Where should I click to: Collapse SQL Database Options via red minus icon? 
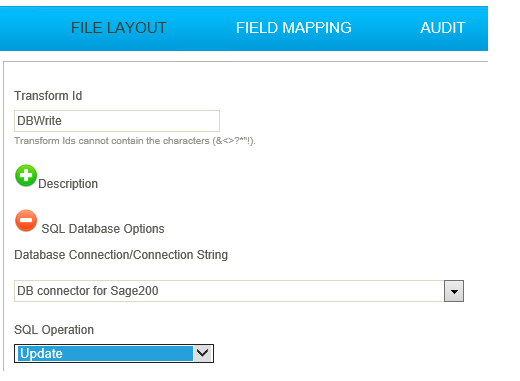[x=26, y=220]
